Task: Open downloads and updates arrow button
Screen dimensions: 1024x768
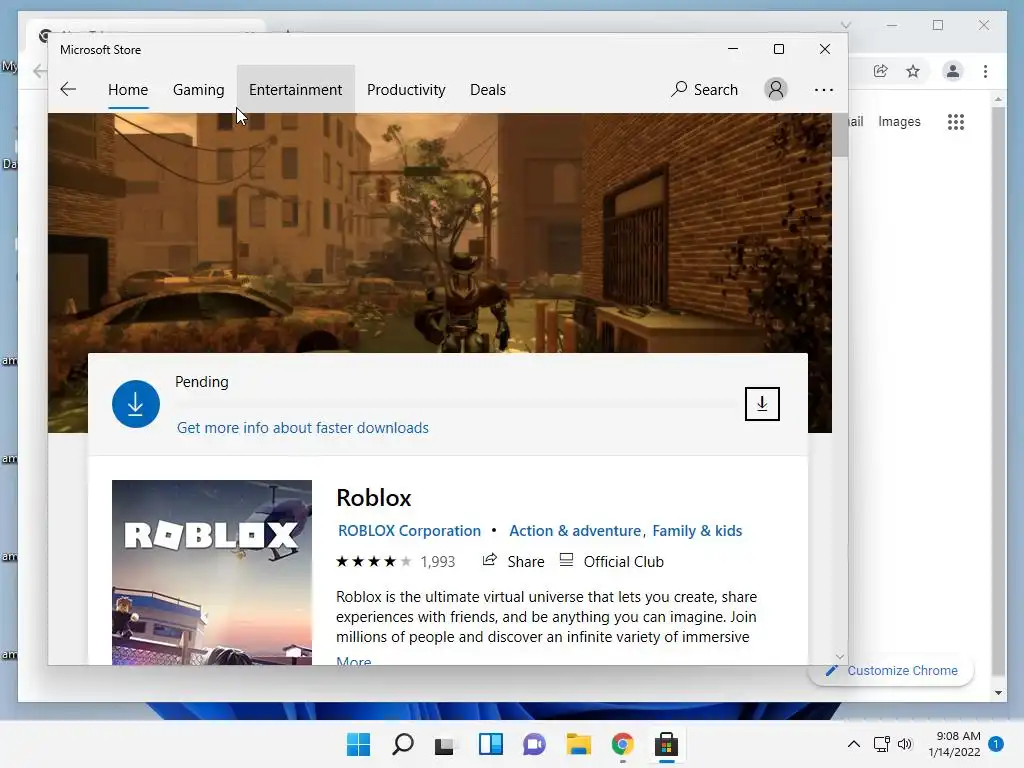Action: click(762, 404)
